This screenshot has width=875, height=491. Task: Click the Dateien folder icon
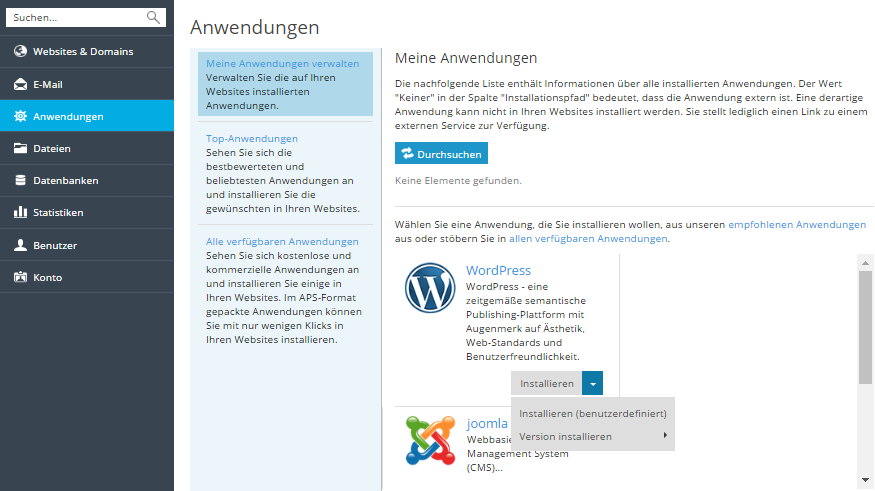pyautogui.click(x=20, y=148)
